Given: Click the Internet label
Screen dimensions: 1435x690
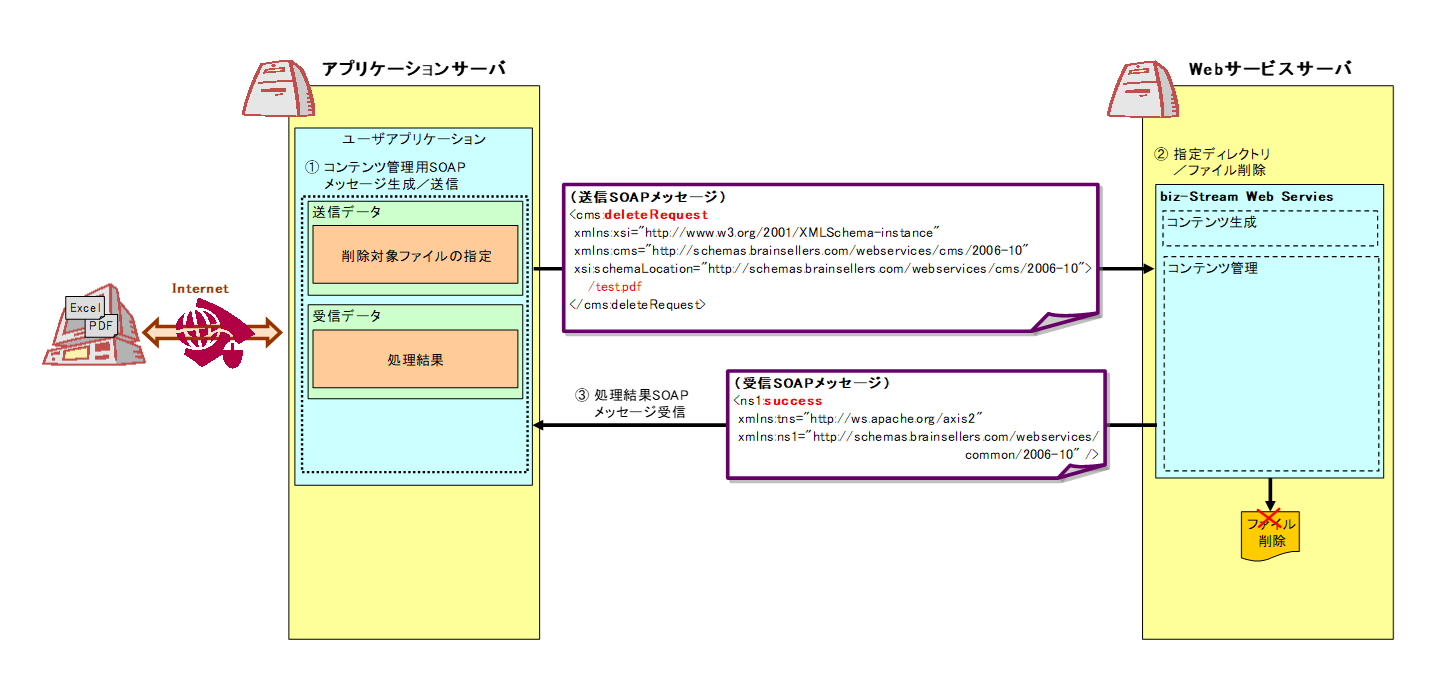Looking at the screenshot, I should pyautogui.click(x=200, y=288).
